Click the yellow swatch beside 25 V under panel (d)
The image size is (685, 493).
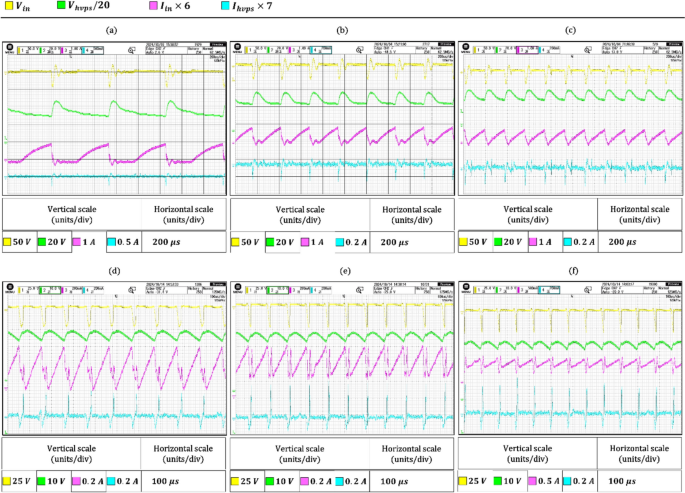click(7, 481)
